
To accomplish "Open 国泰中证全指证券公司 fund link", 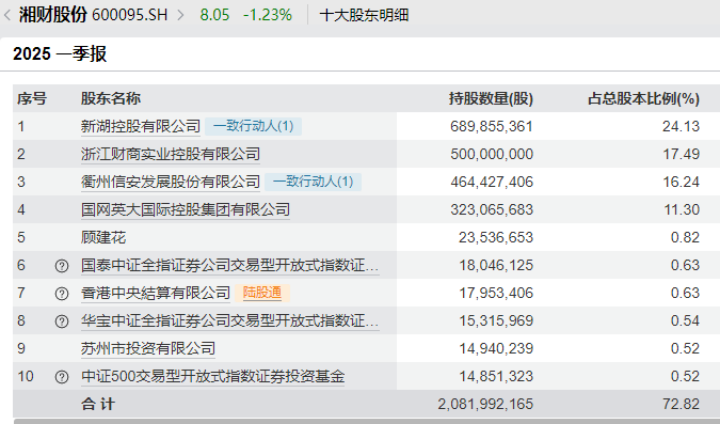I will pos(230,265).
